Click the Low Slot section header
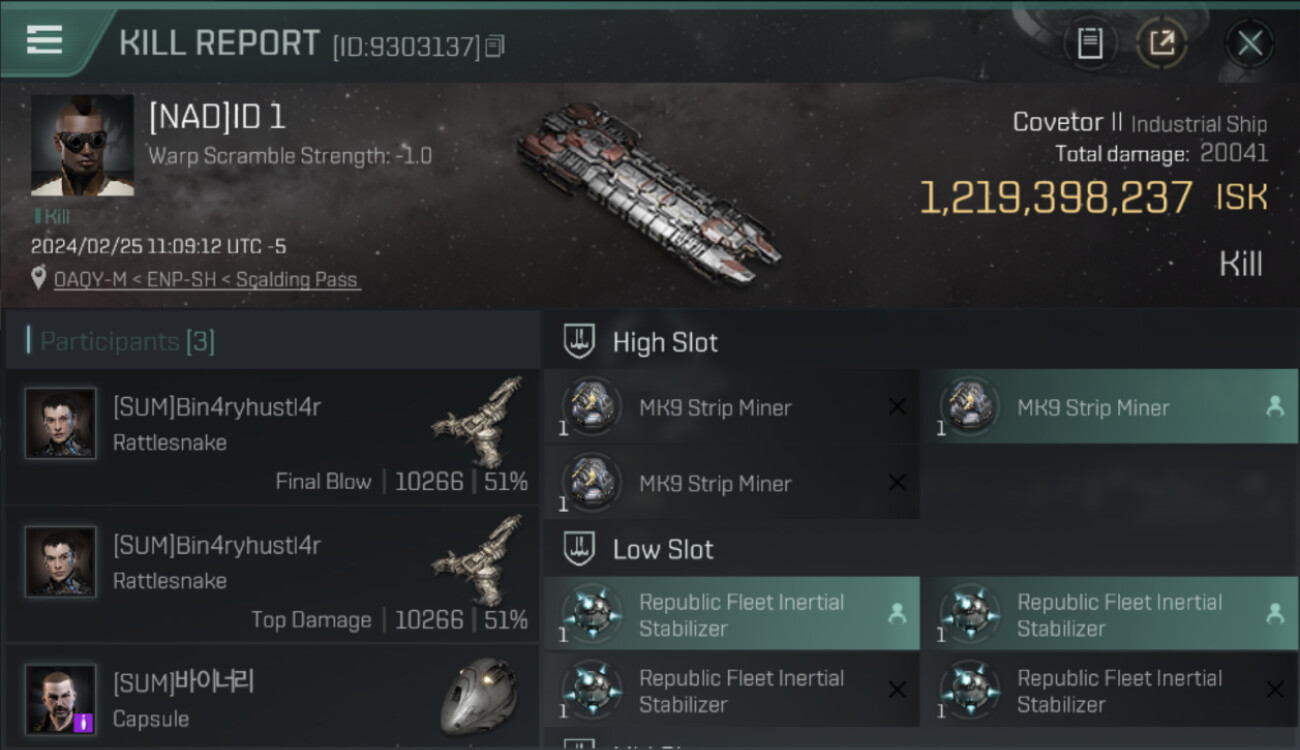Viewport: 1300px width, 750px height. point(663,549)
